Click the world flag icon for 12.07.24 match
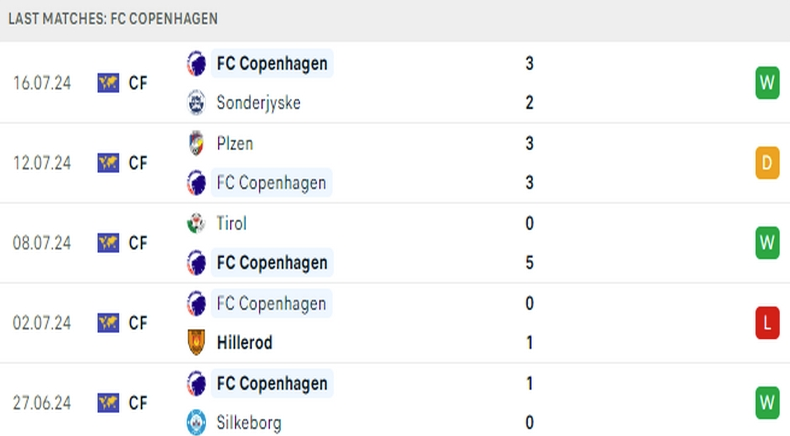This screenshot has height=436, width=790. pyautogui.click(x=108, y=163)
